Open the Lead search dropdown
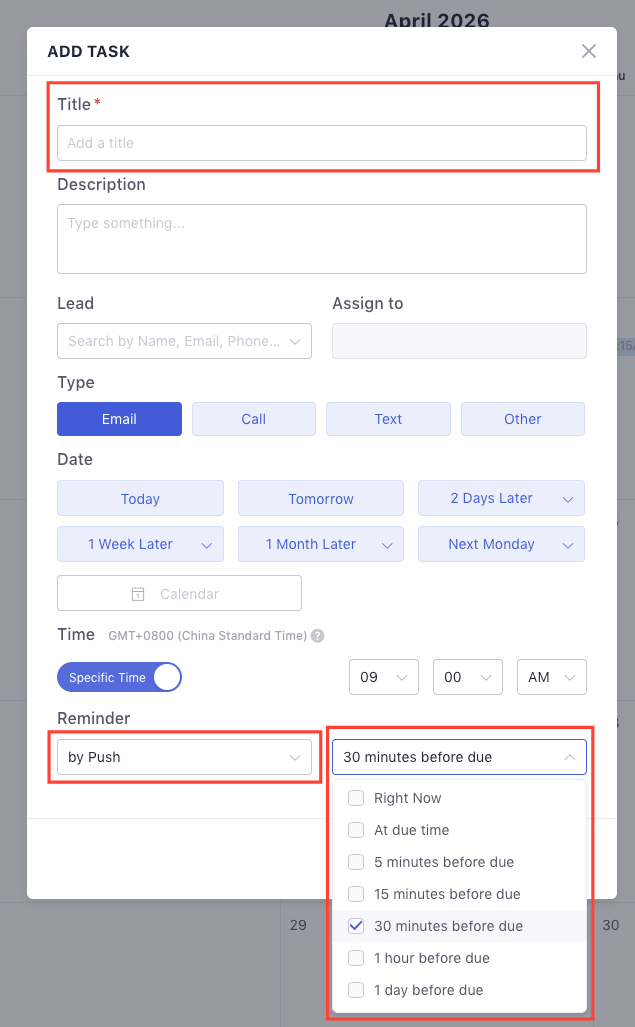The image size is (635, 1027). [184, 341]
